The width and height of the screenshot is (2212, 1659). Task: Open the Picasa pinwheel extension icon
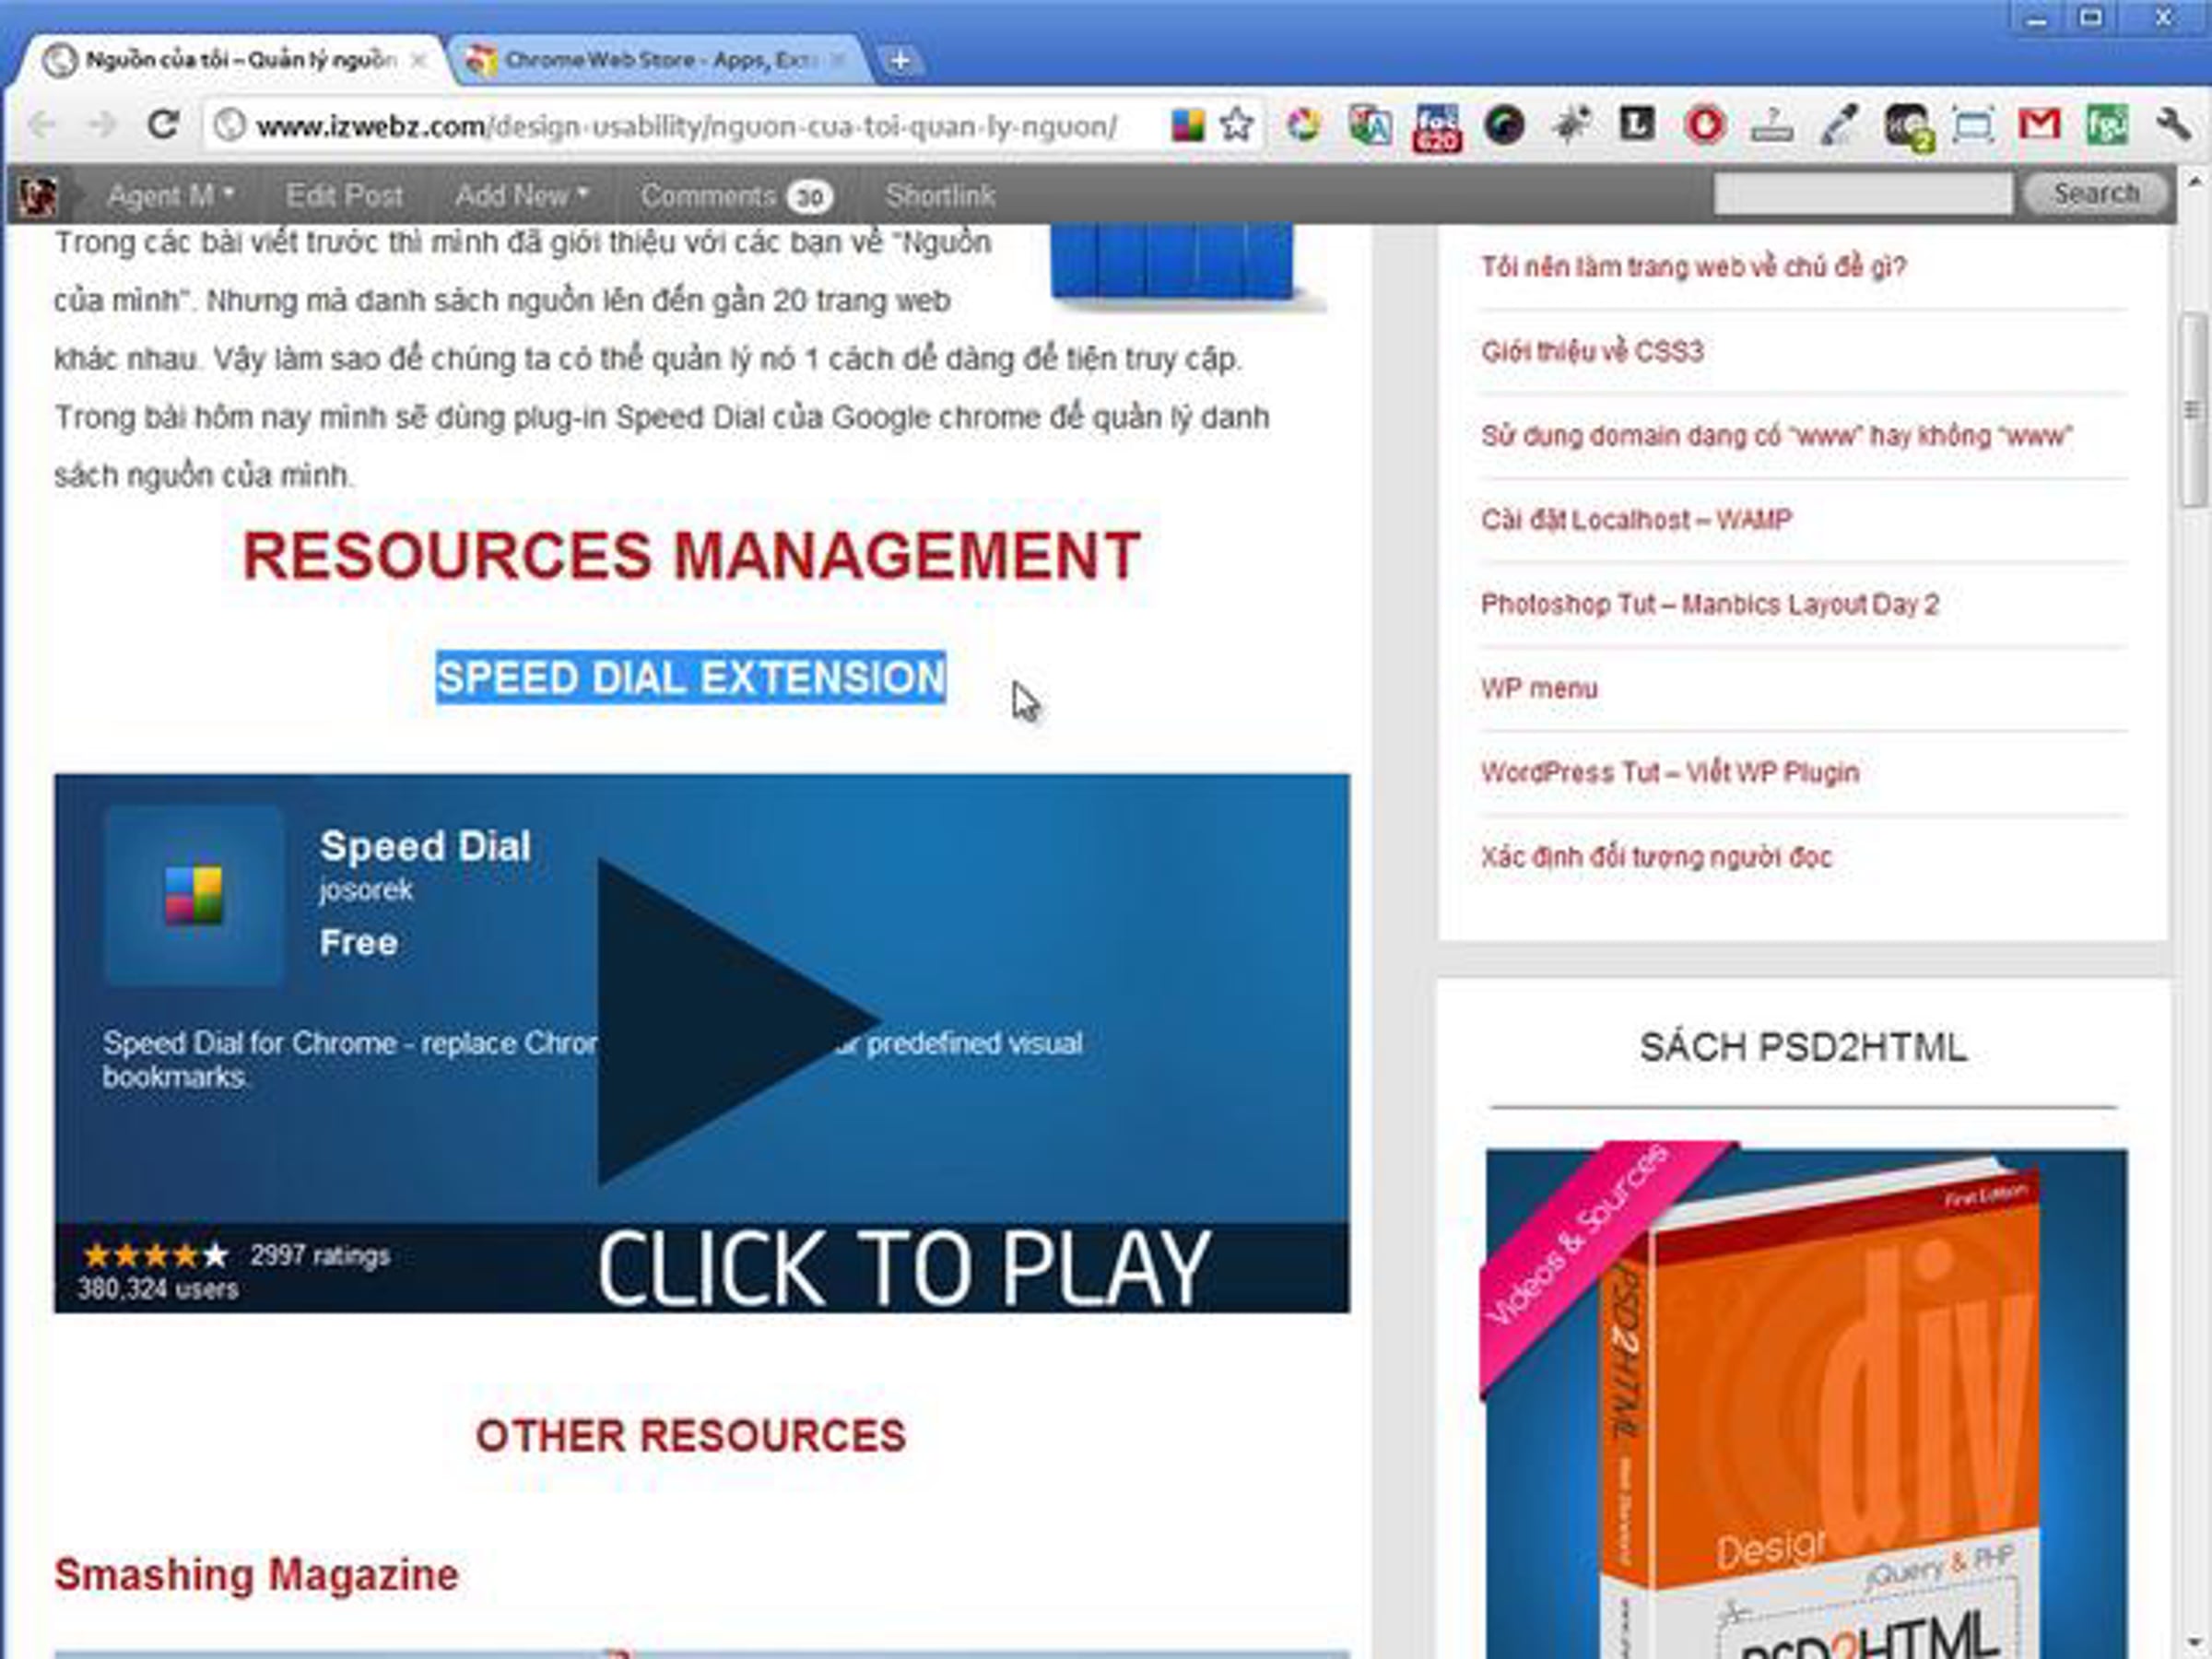pos(1303,125)
